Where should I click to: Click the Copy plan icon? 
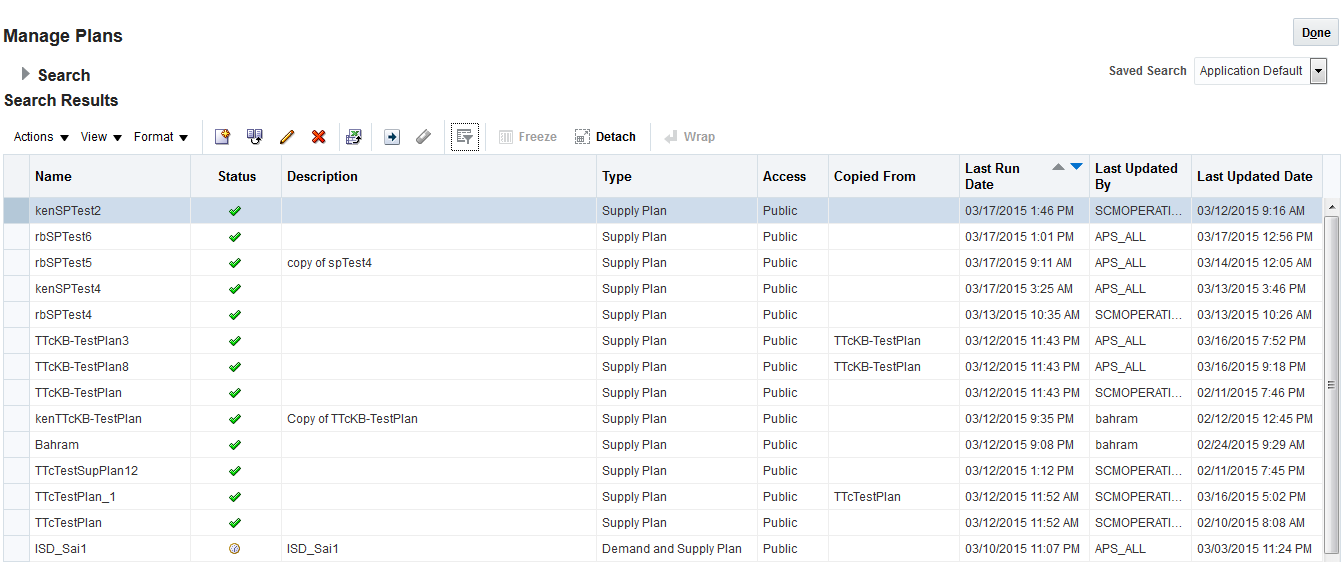(x=255, y=137)
